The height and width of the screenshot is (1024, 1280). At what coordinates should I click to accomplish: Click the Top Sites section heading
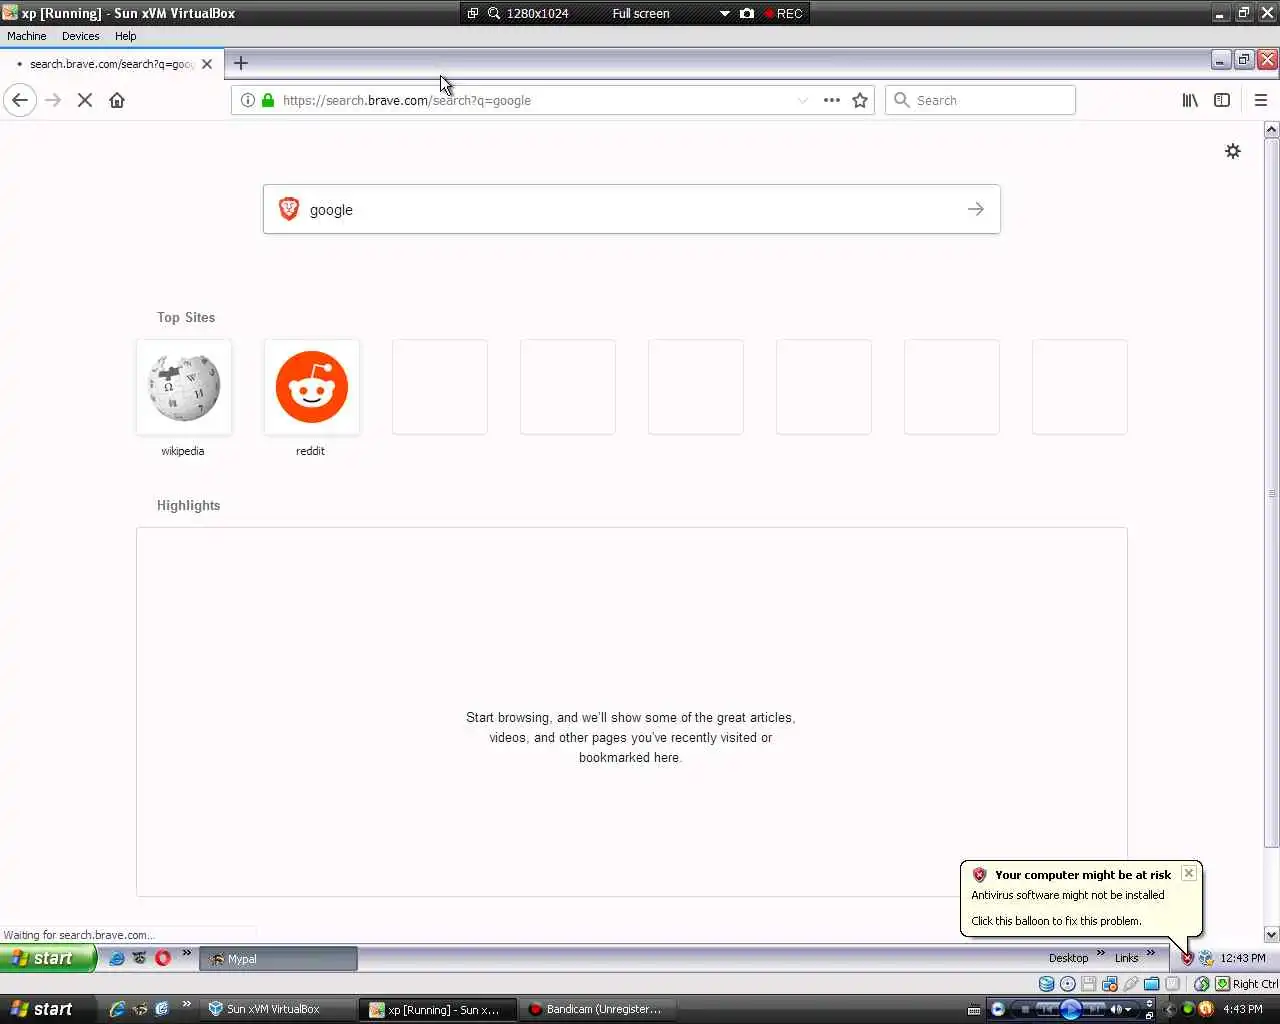[186, 317]
